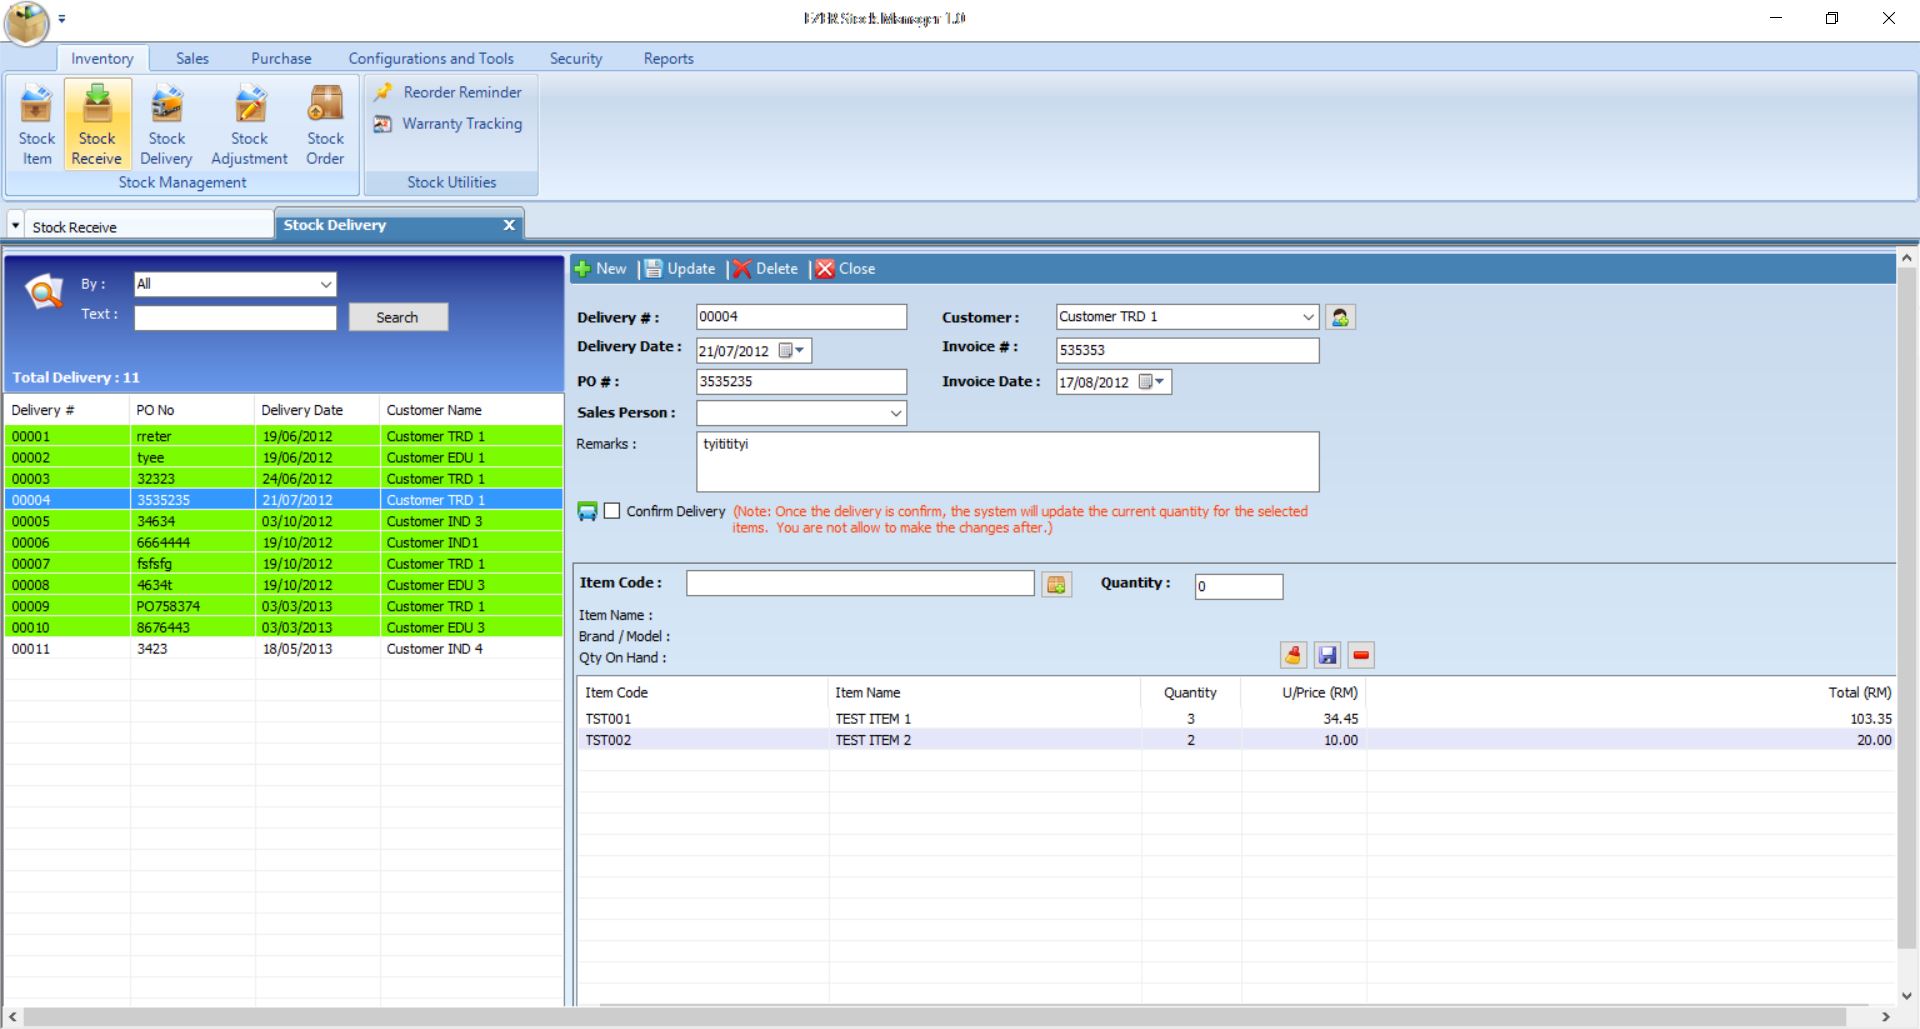Select delivery row 00001 rreter

[284, 436]
